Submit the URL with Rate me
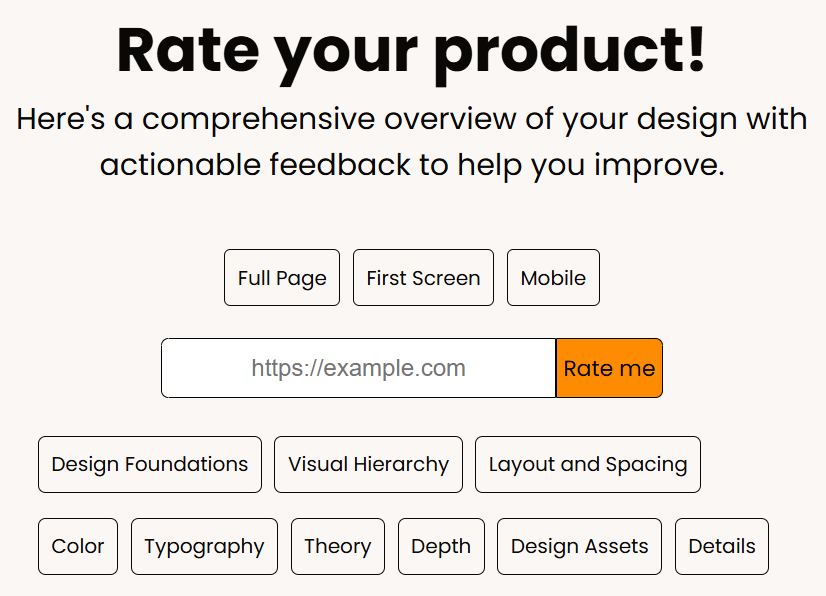The height and width of the screenshot is (596, 826). coord(609,368)
